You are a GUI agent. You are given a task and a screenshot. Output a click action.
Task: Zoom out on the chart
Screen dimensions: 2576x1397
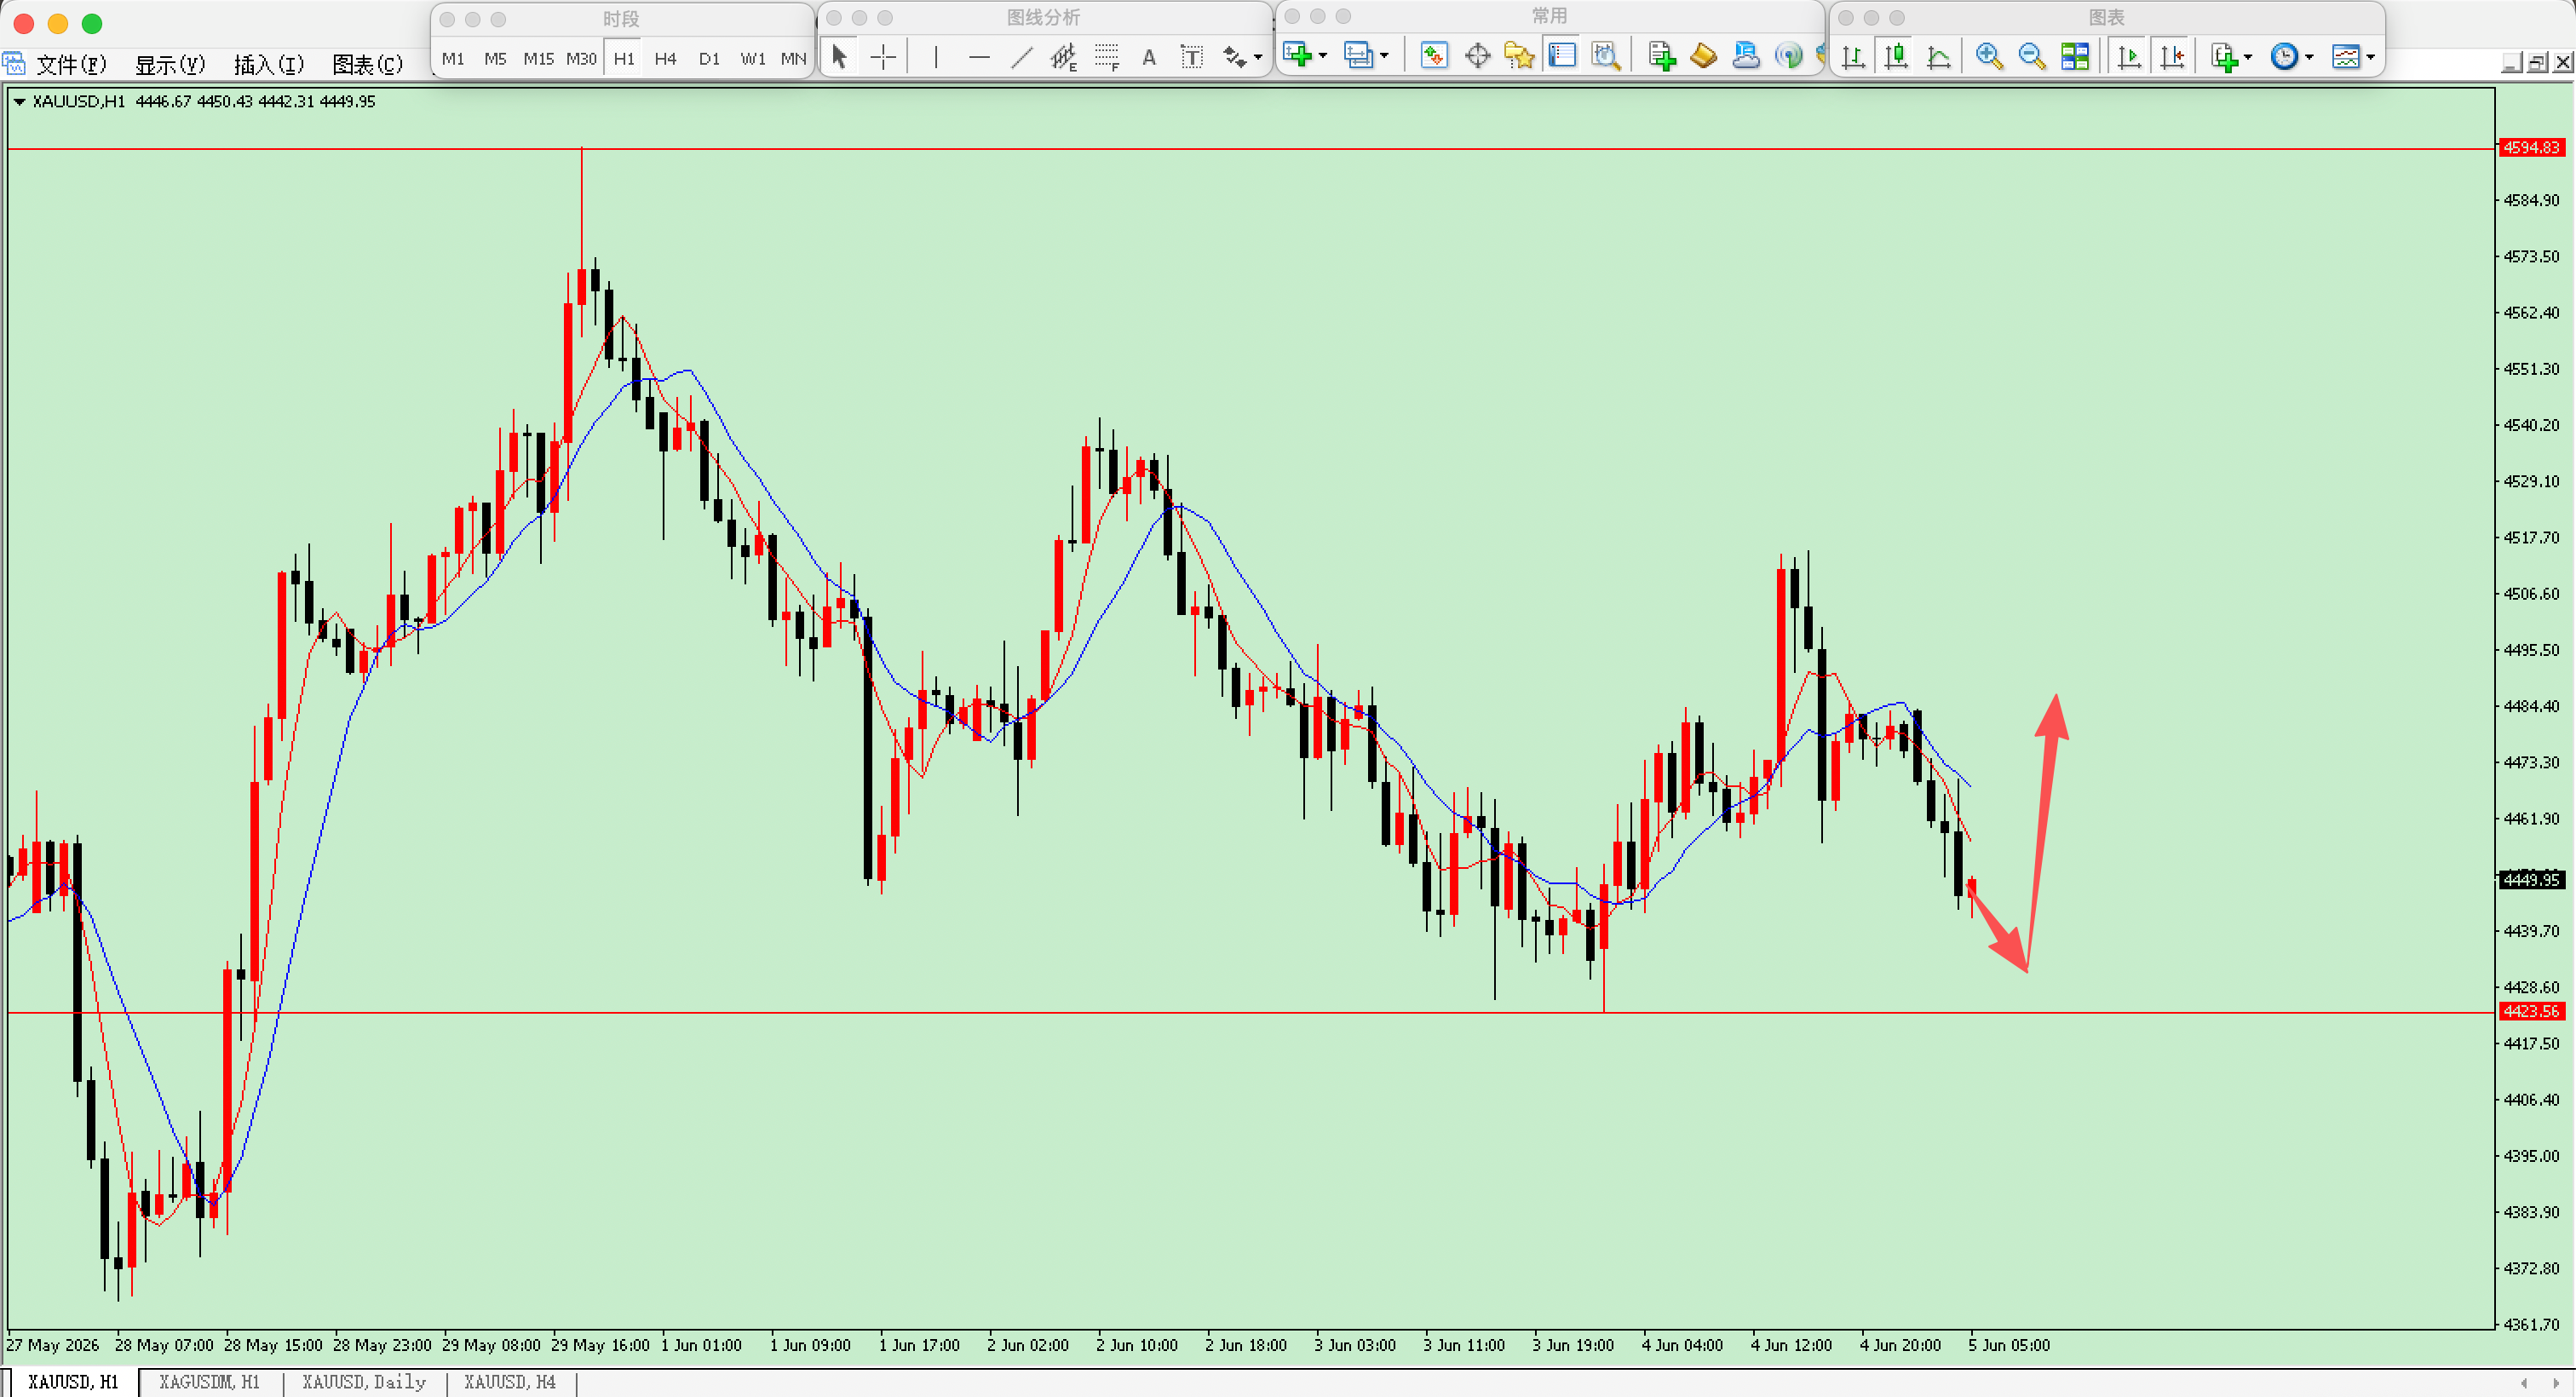point(2031,56)
